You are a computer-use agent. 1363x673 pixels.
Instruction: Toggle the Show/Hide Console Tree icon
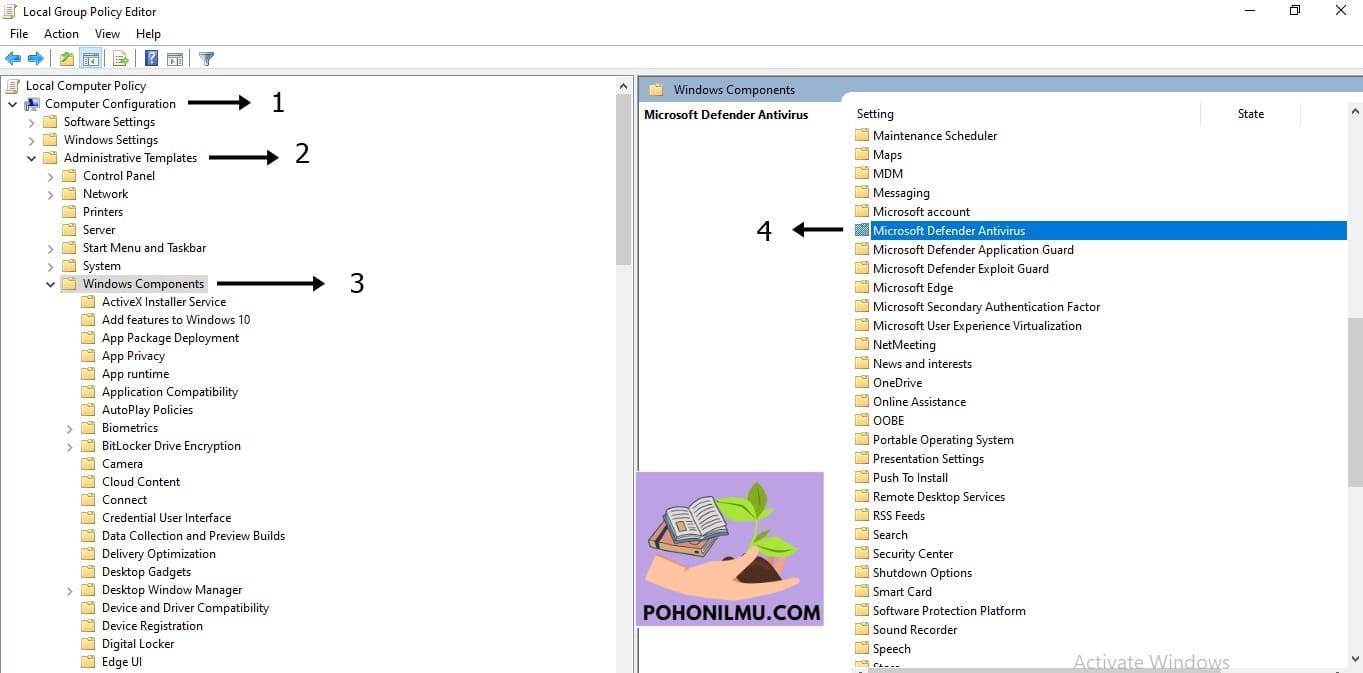point(91,59)
